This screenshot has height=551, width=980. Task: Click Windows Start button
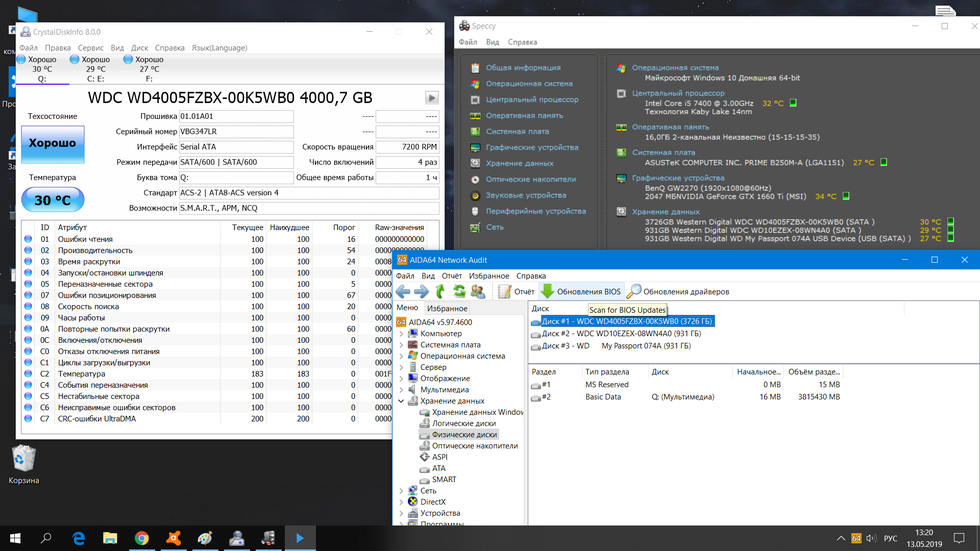pyautogui.click(x=15, y=538)
